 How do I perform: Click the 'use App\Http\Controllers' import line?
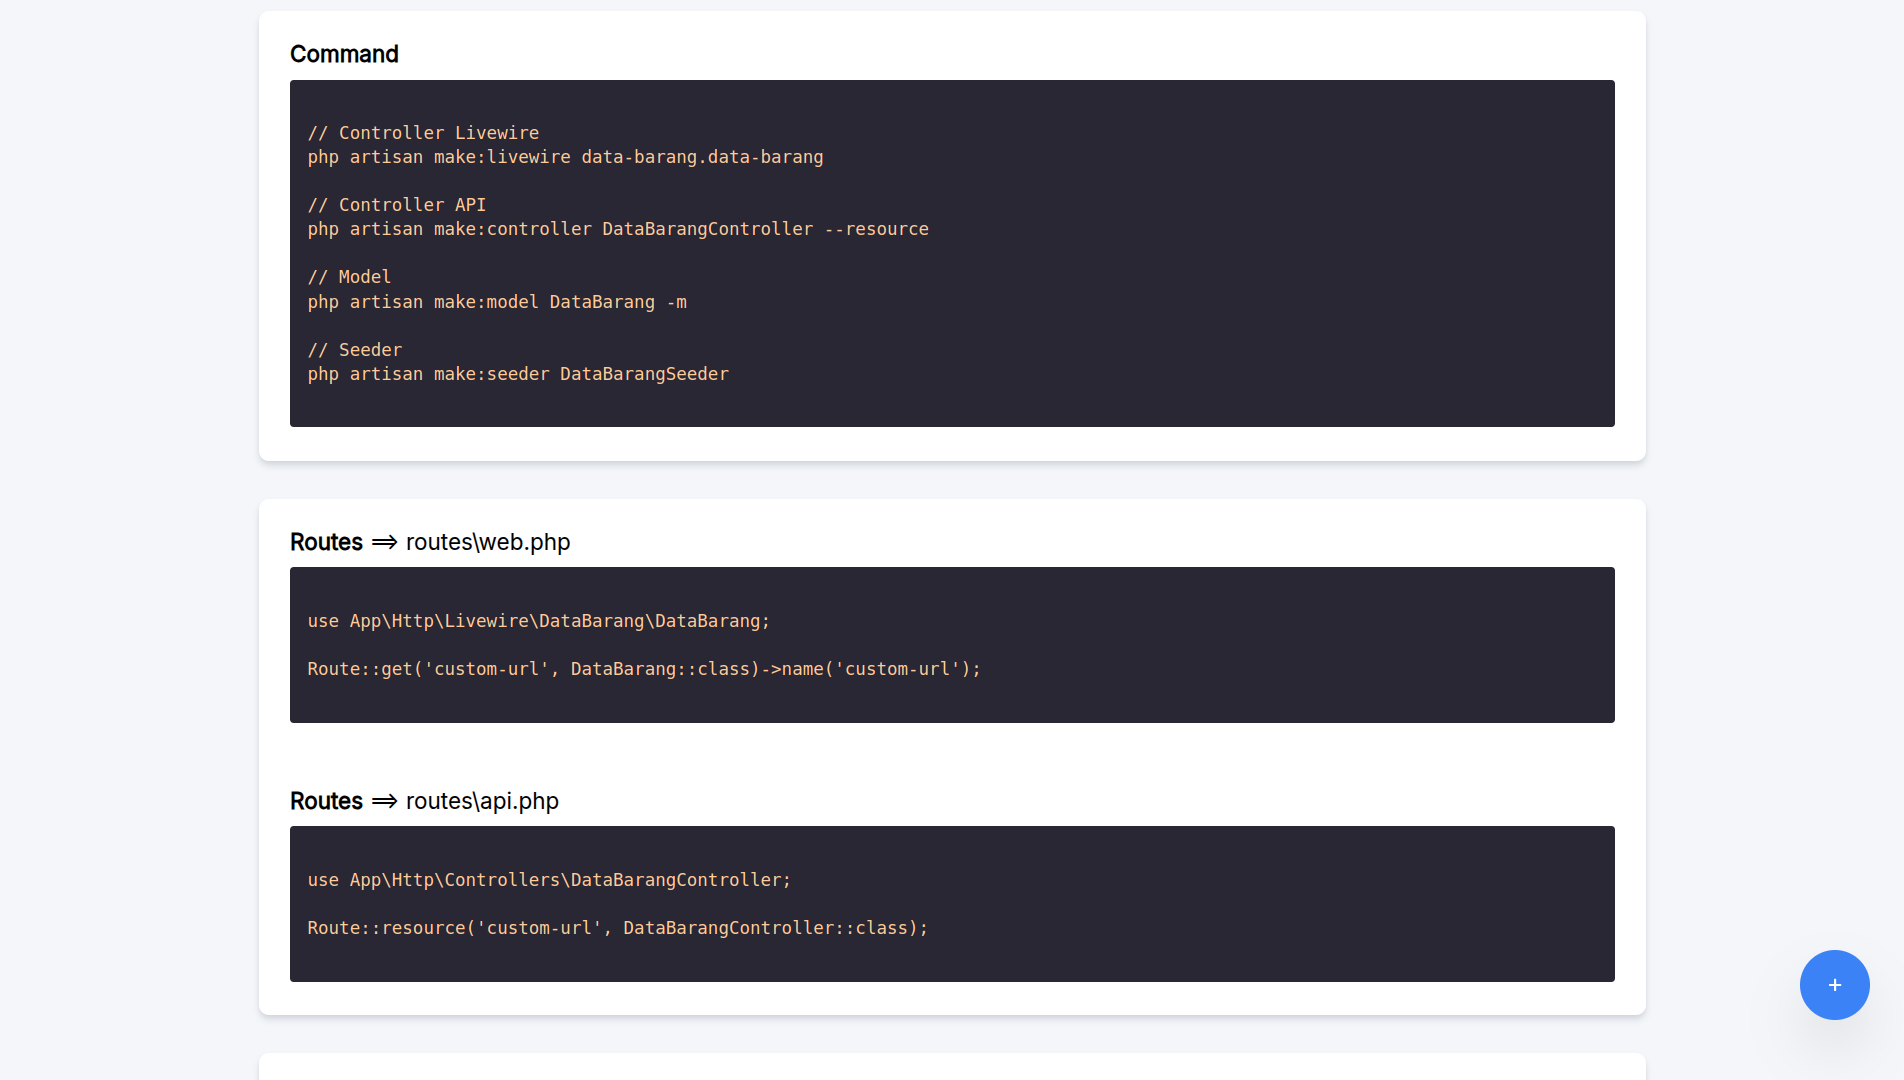tap(549, 880)
